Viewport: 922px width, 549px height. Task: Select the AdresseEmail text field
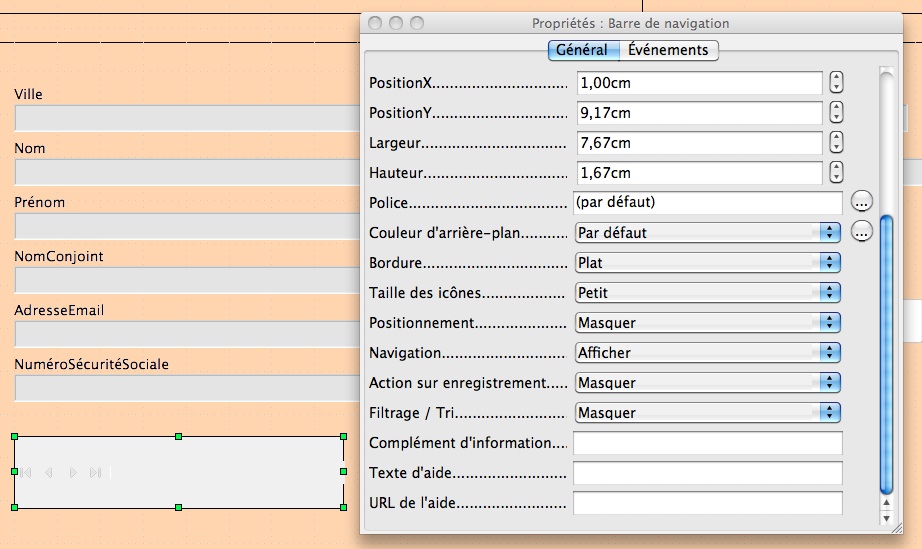[x=188, y=334]
